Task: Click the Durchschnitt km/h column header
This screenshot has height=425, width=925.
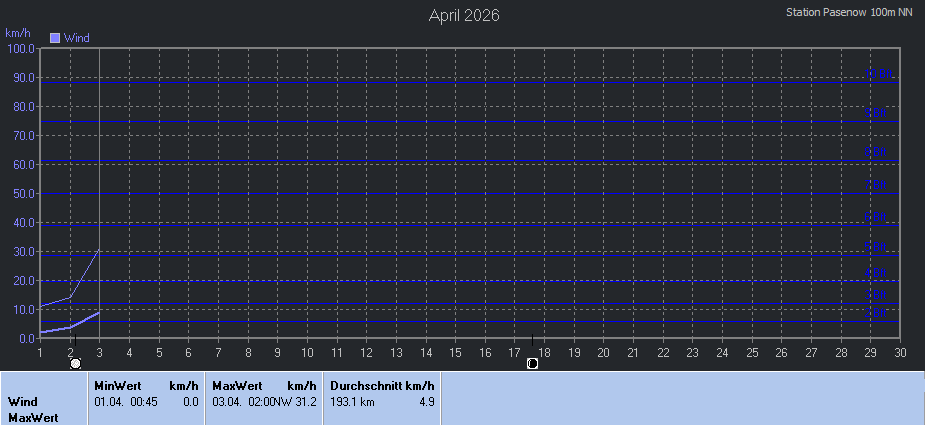Action: (x=382, y=385)
